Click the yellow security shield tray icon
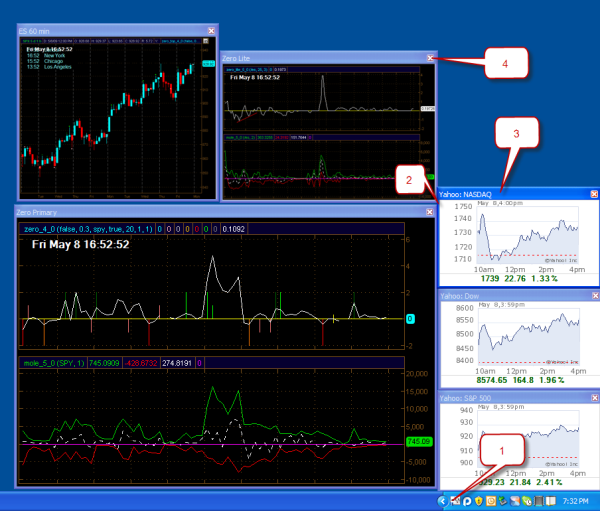Image resolution: width=600 pixels, height=511 pixels. (478, 501)
